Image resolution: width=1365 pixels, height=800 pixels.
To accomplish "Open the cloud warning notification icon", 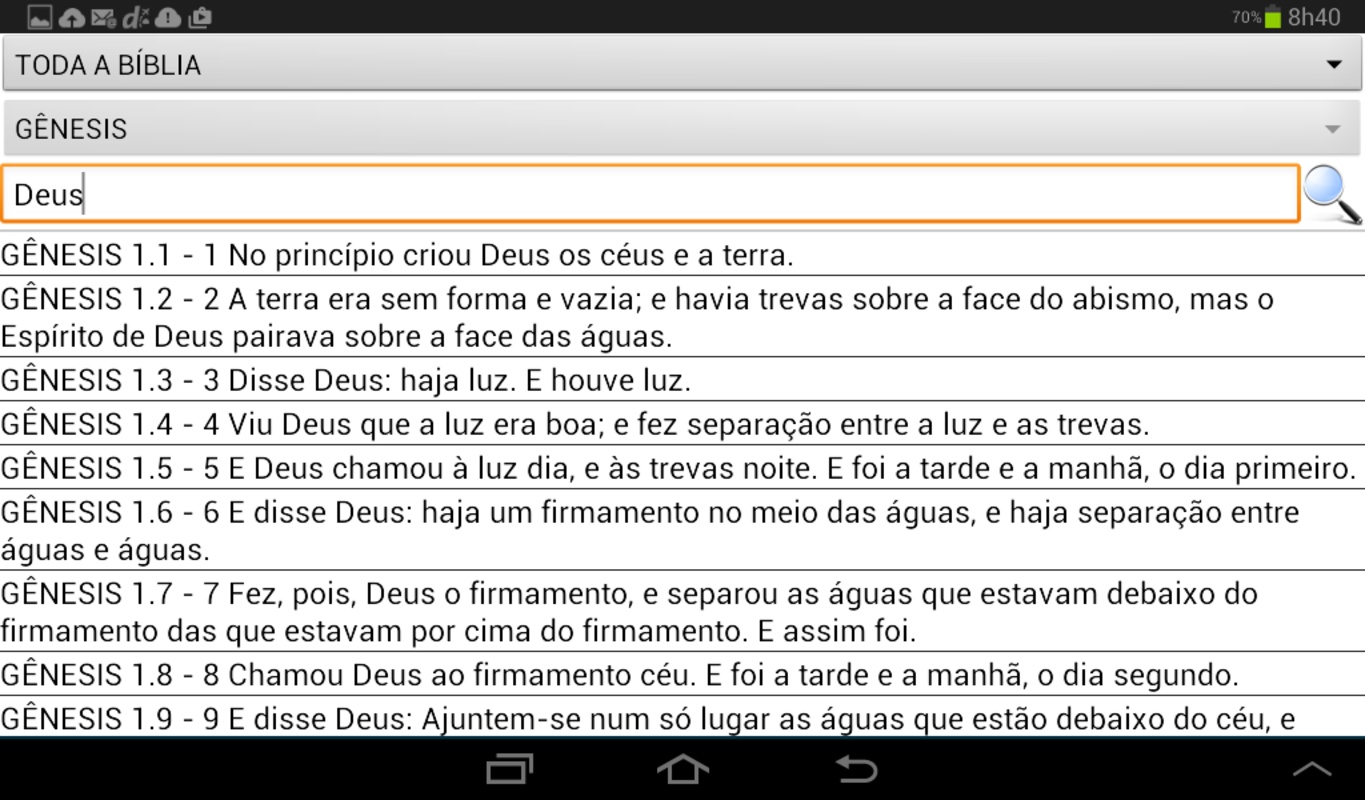I will [x=168, y=17].
